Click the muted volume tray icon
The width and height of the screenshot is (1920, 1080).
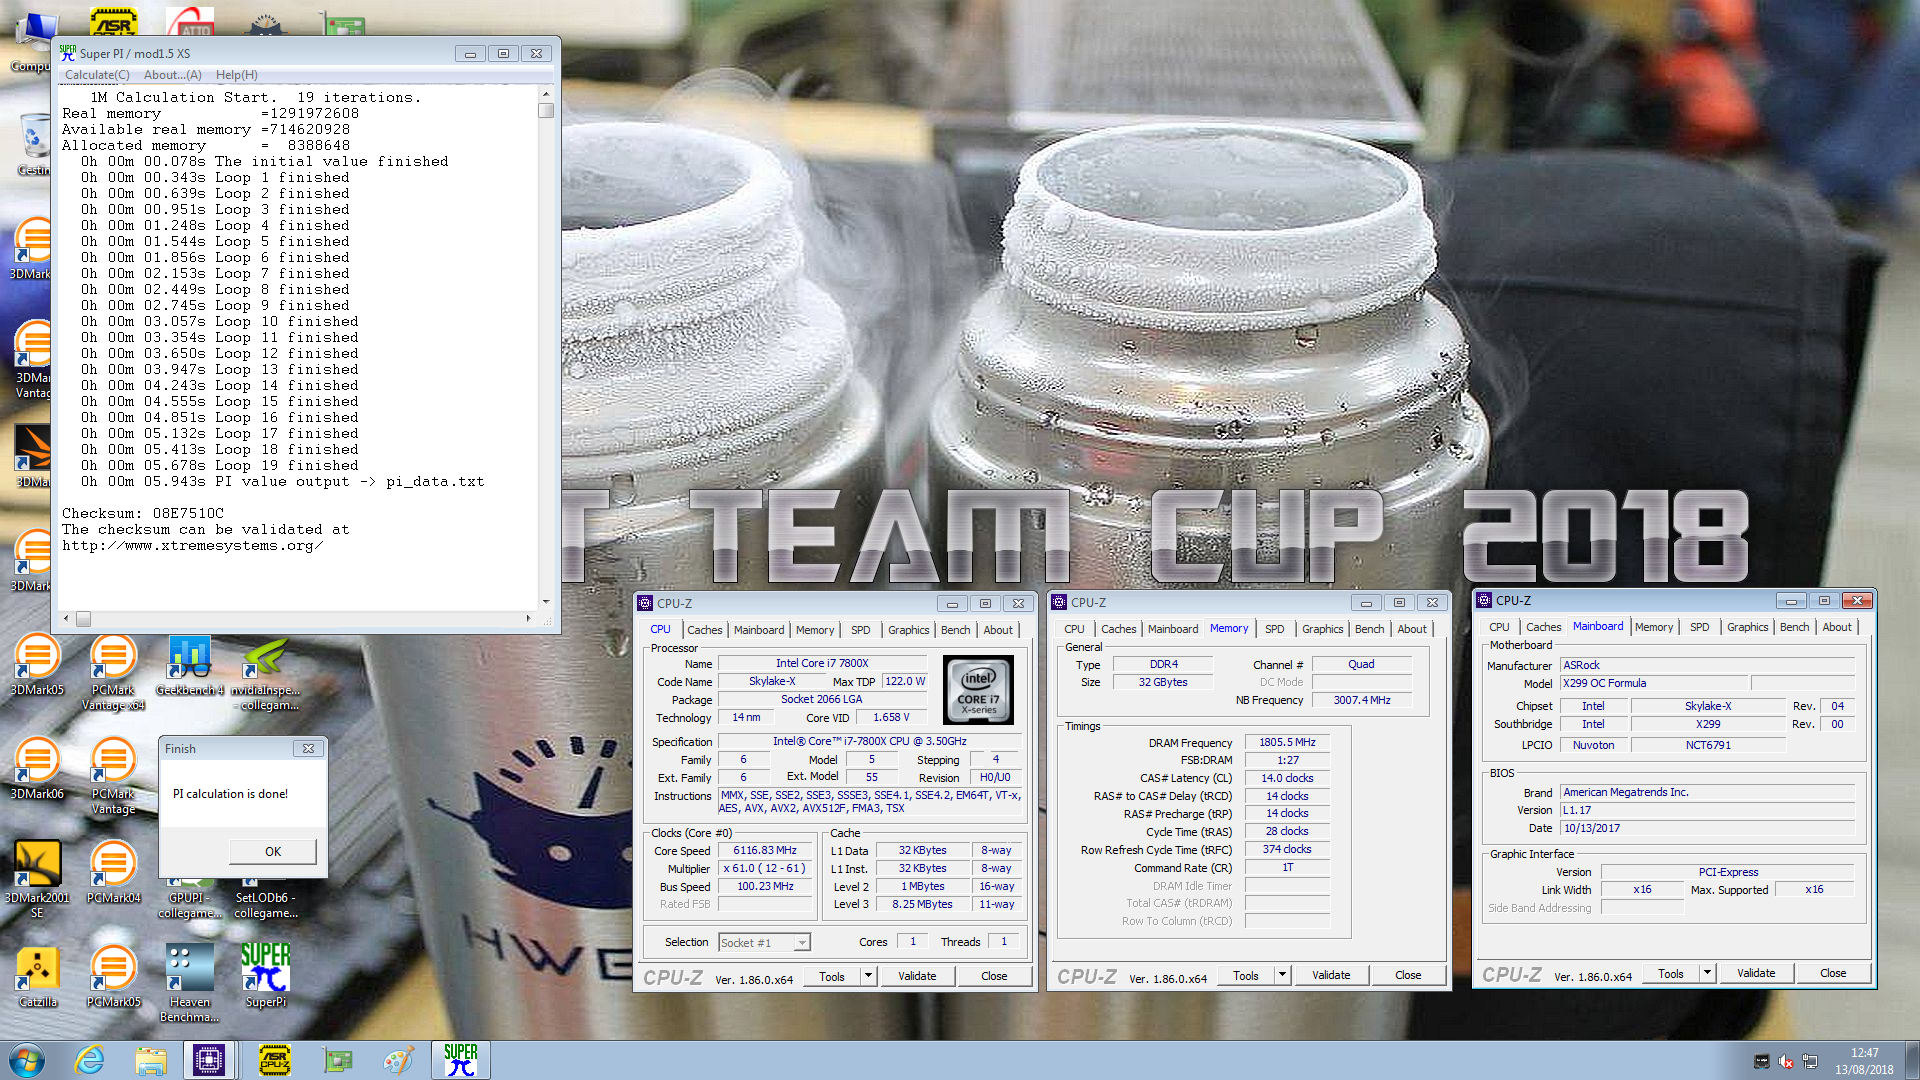[x=1786, y=1061]
